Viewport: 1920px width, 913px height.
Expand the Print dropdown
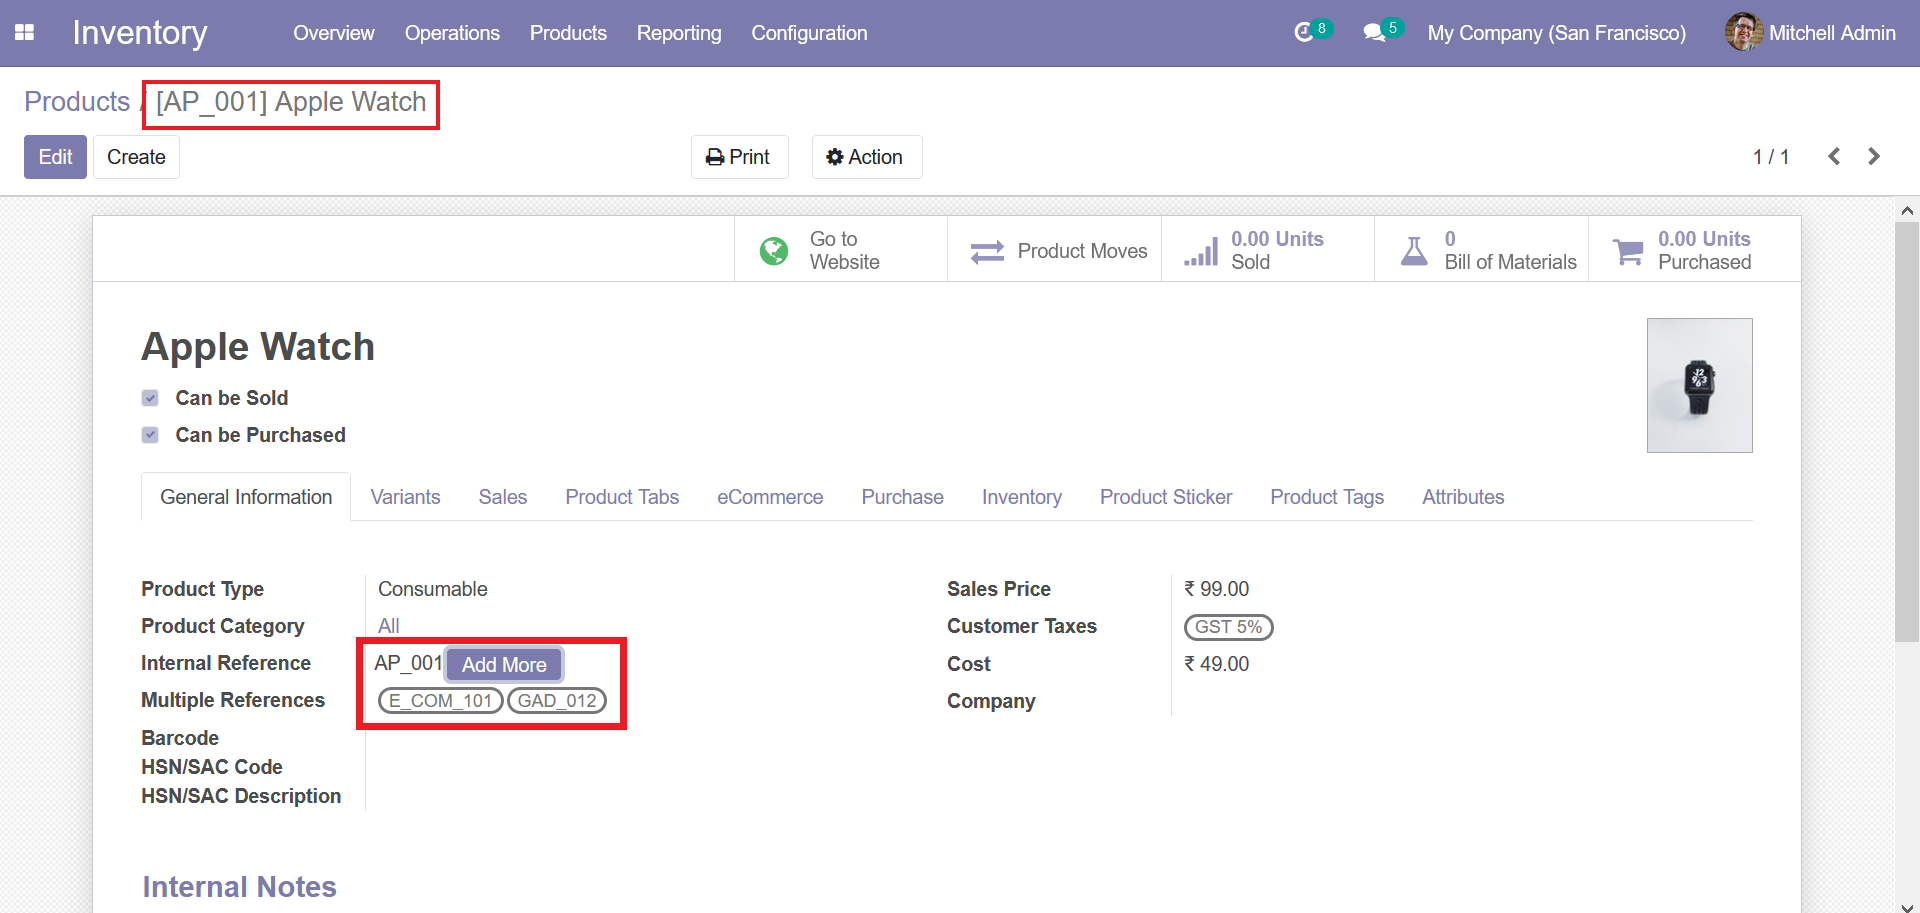pos(739,157)
